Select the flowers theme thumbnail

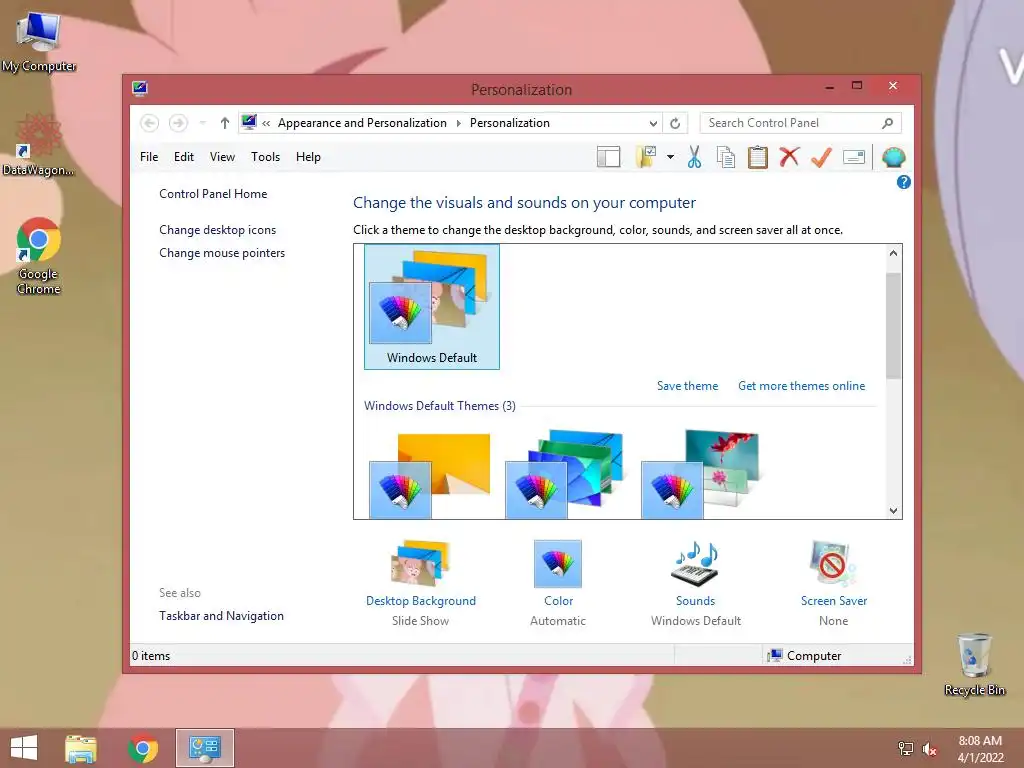click(x=700, y=475)
